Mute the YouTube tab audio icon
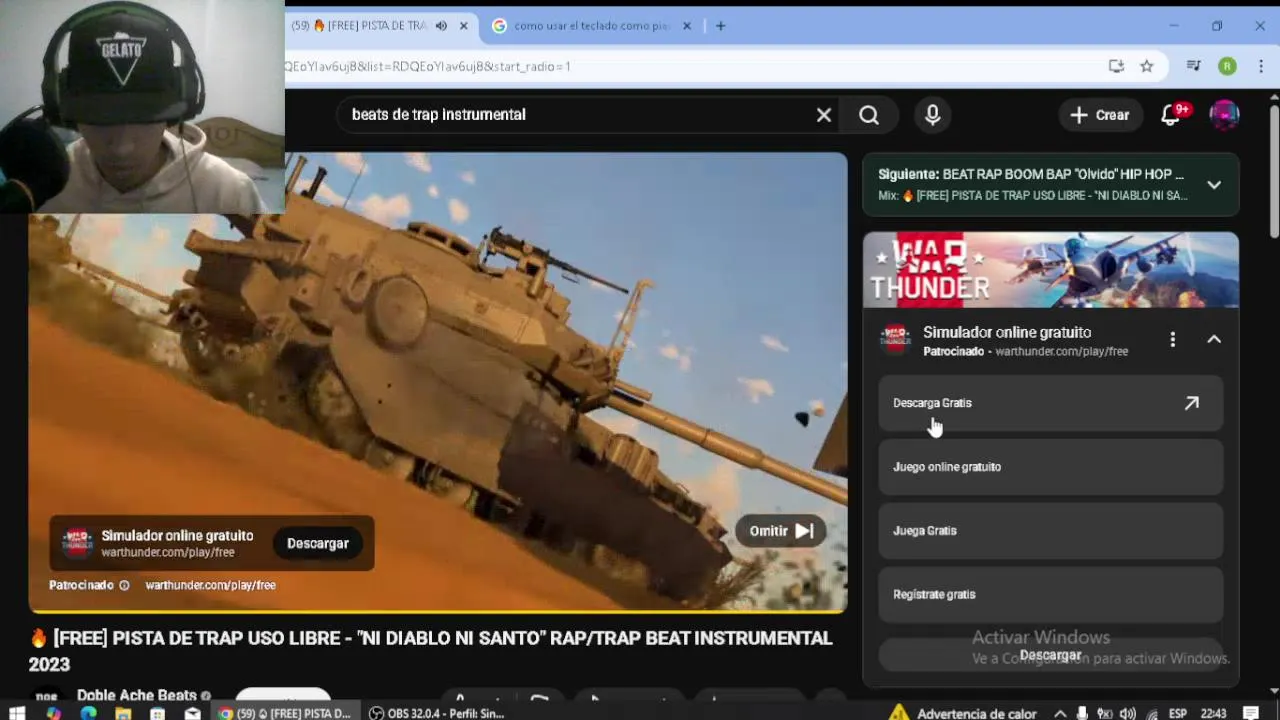1280x720 pixels. [441, 26]
